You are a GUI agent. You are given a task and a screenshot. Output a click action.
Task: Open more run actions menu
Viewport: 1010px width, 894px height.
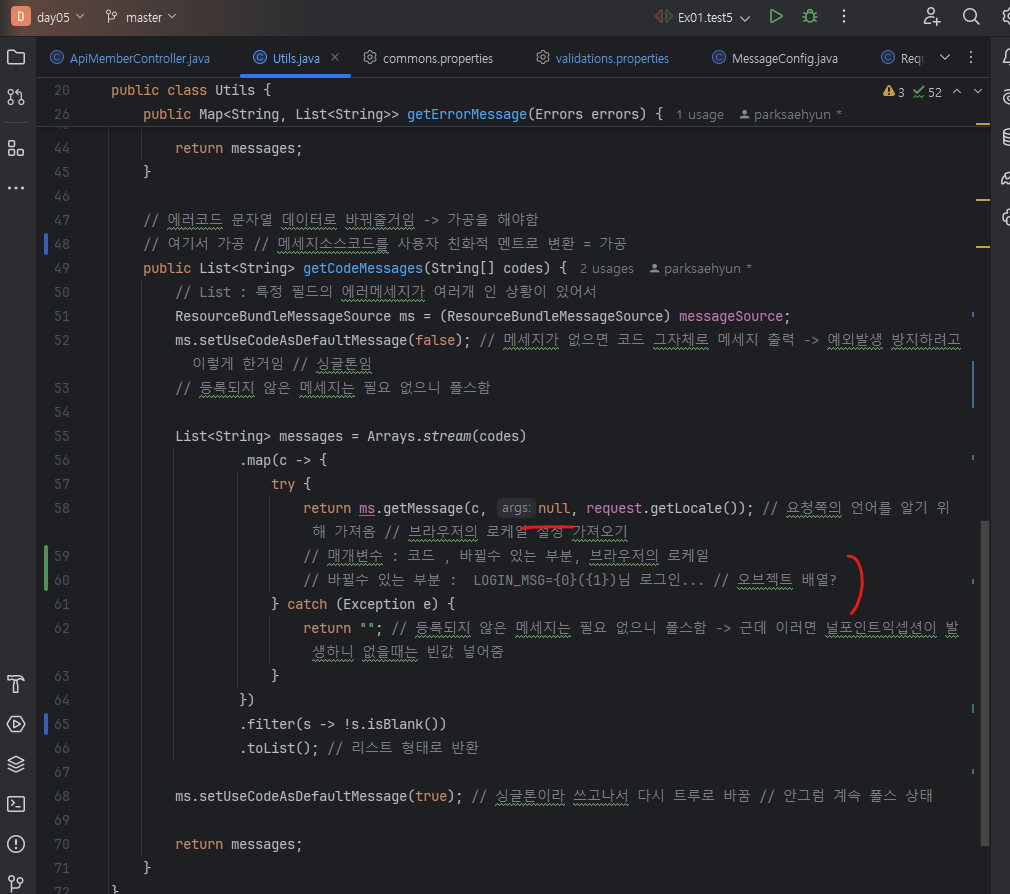[844, 17]
